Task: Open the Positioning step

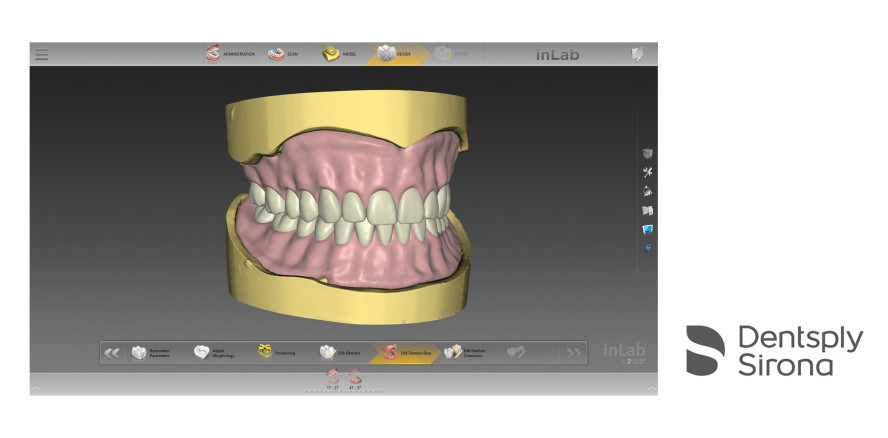Action: click(277, 352)
